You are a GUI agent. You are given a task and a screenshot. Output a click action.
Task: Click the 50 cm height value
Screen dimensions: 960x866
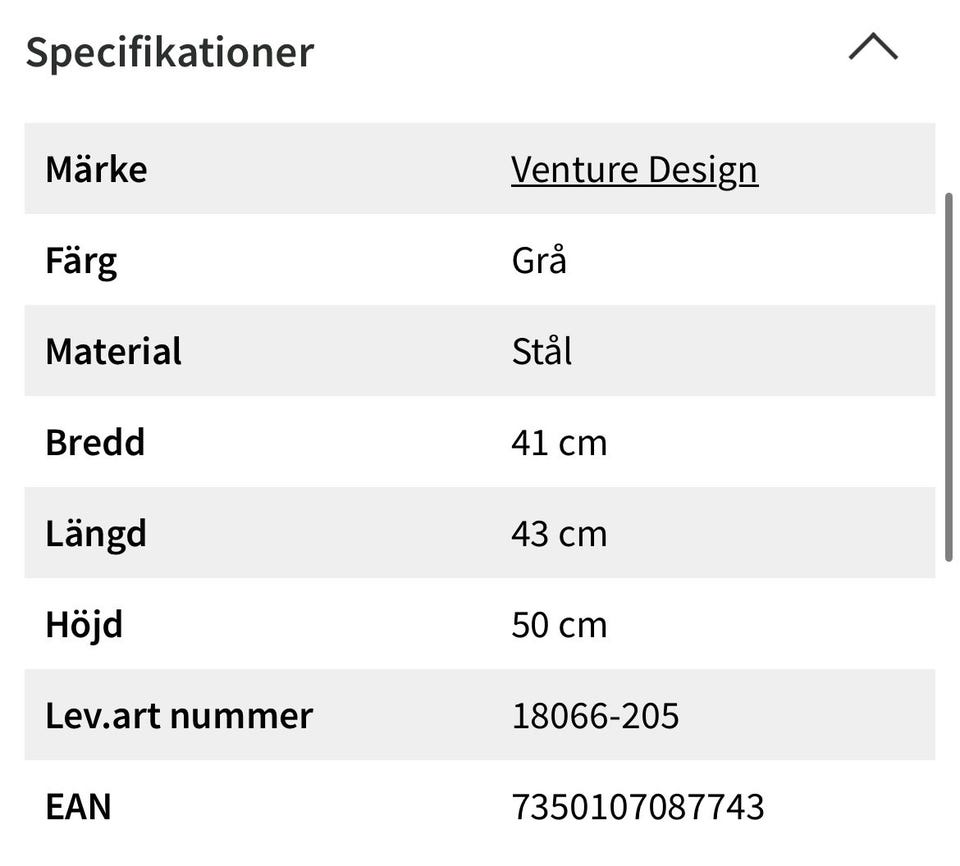point(559,625)
